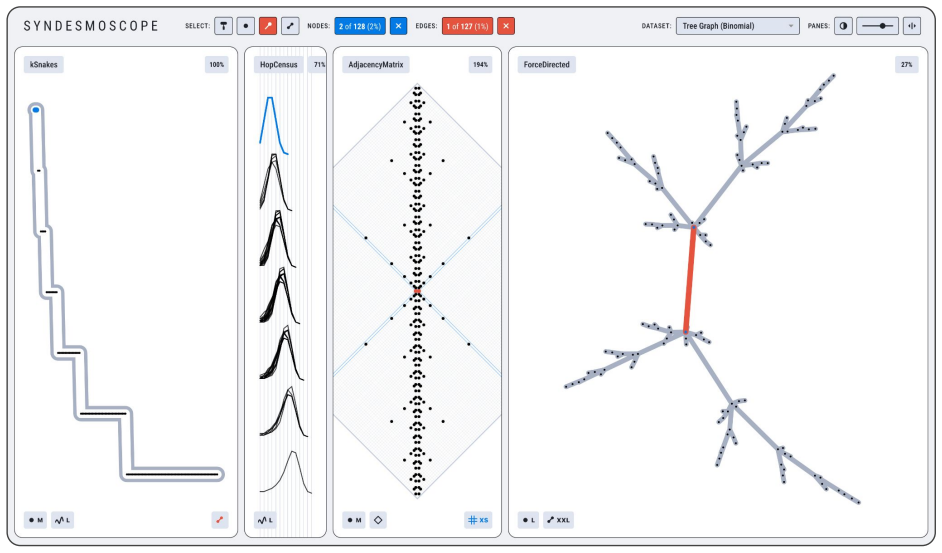This screenshot has height=553, width=942.
Task: Open the Dataset dropdown 'Tree Graph (Binomial)'
Action: [x=737, y=26]
